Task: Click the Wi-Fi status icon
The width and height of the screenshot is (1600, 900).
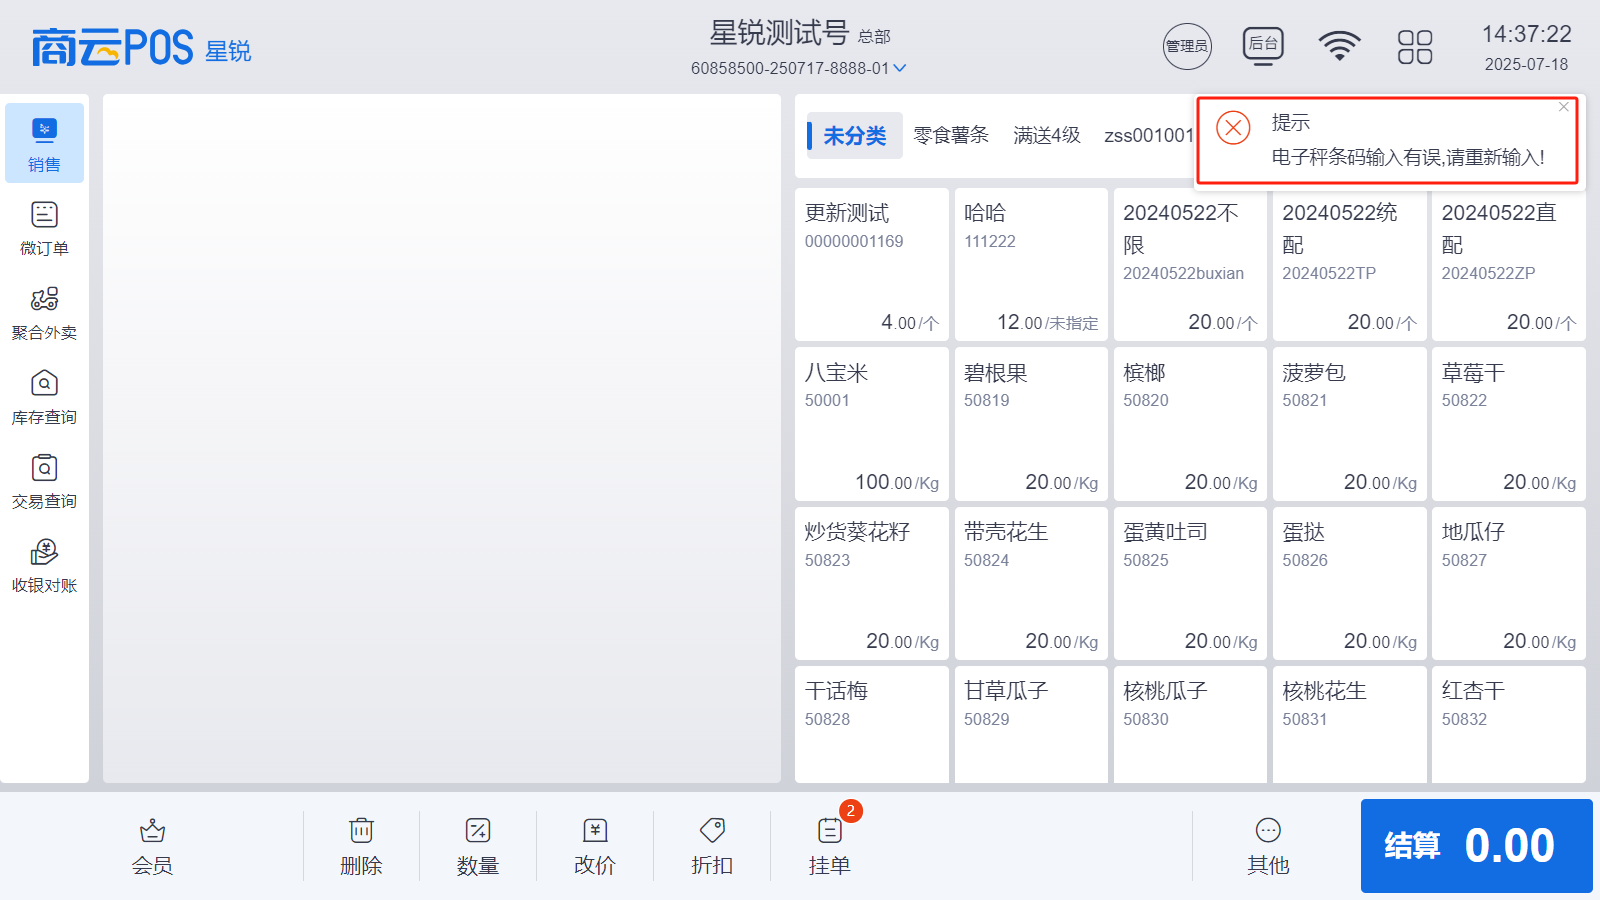Action: coord(1339,46)
